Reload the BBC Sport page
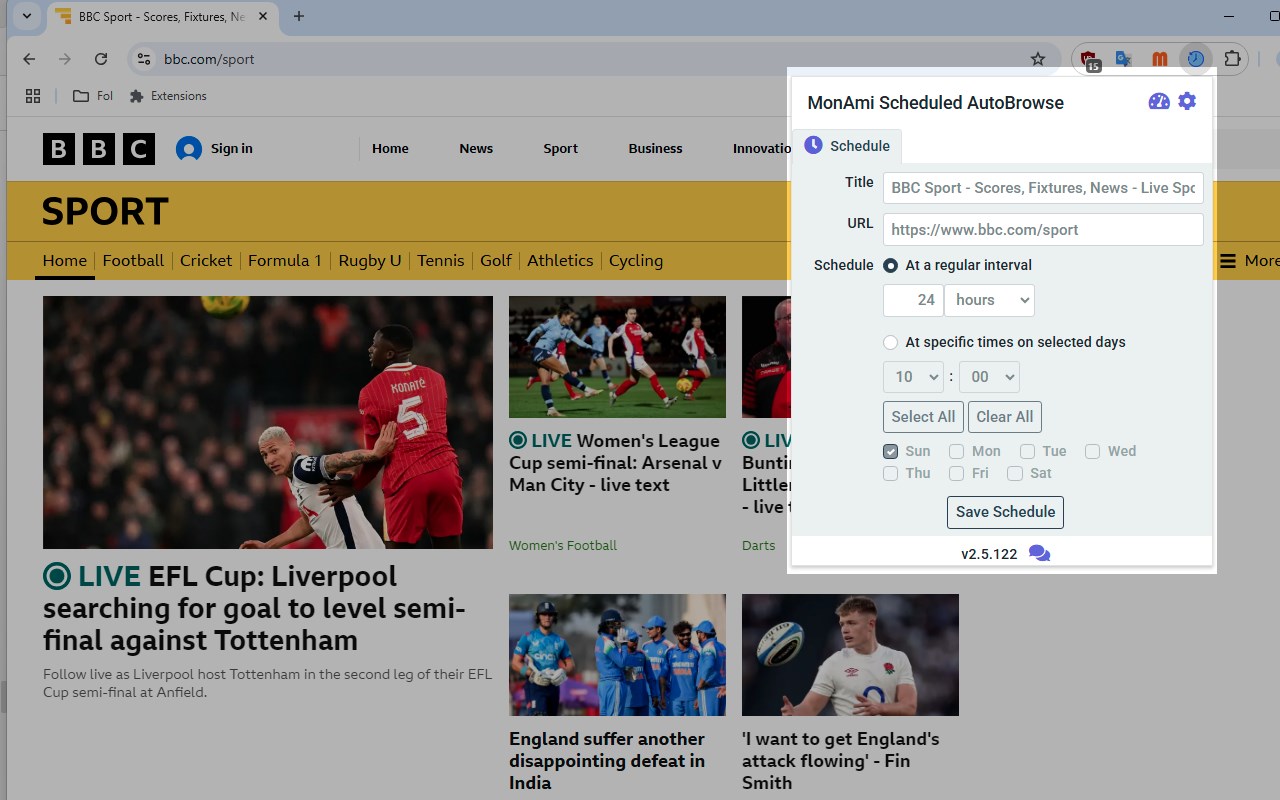The image size is (1280, 800). coord(101,59)
